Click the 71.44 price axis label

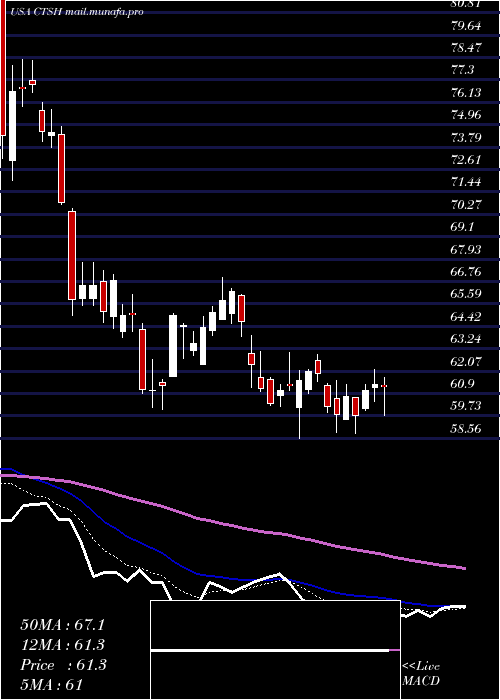[466, 182]
